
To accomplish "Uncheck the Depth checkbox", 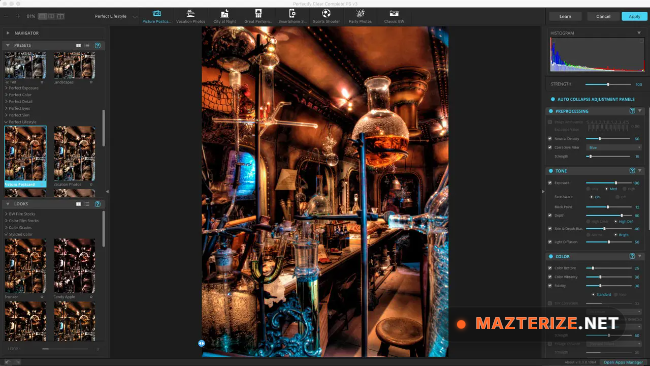I will 550,216.
